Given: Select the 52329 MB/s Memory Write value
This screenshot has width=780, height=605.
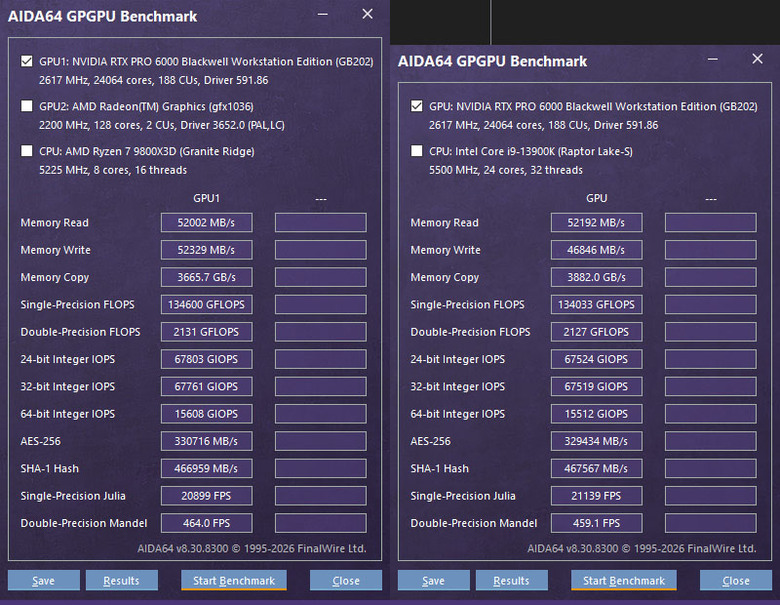Looking at the screenshot, I should [x=206, y=250].
